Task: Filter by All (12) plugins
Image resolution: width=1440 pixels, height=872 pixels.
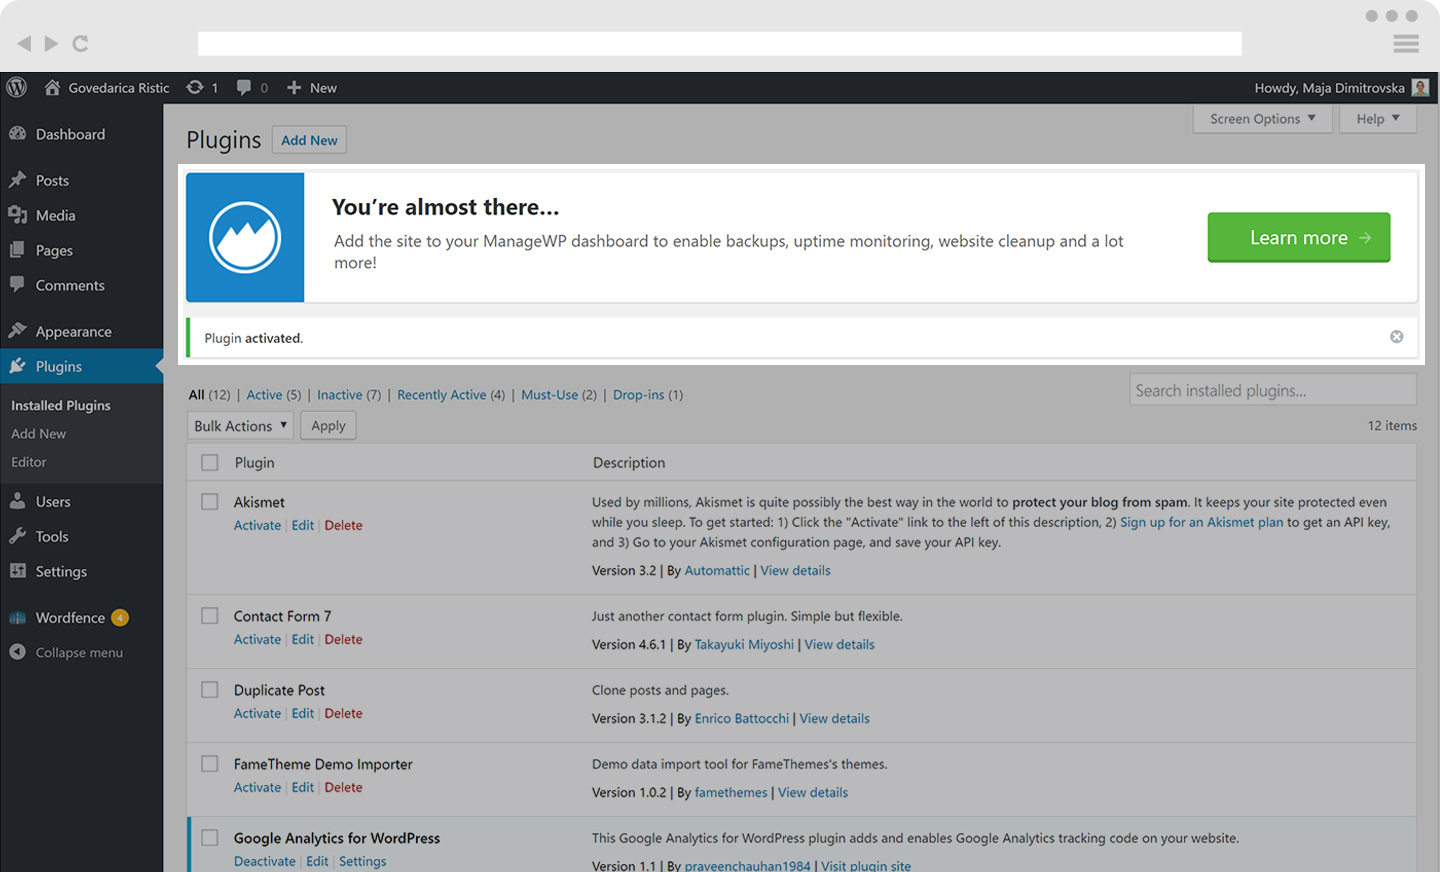Action: point(209,394)
